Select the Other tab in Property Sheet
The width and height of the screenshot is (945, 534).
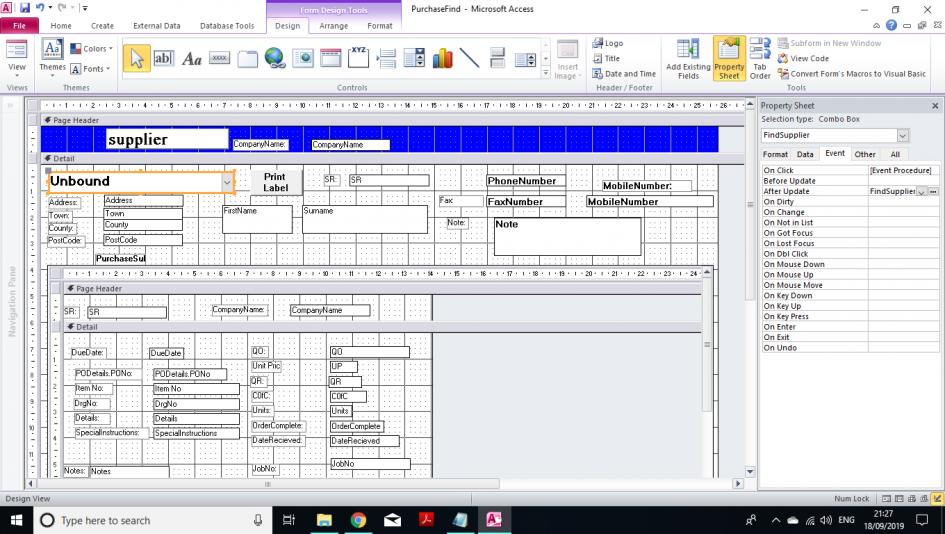[865, 154]
